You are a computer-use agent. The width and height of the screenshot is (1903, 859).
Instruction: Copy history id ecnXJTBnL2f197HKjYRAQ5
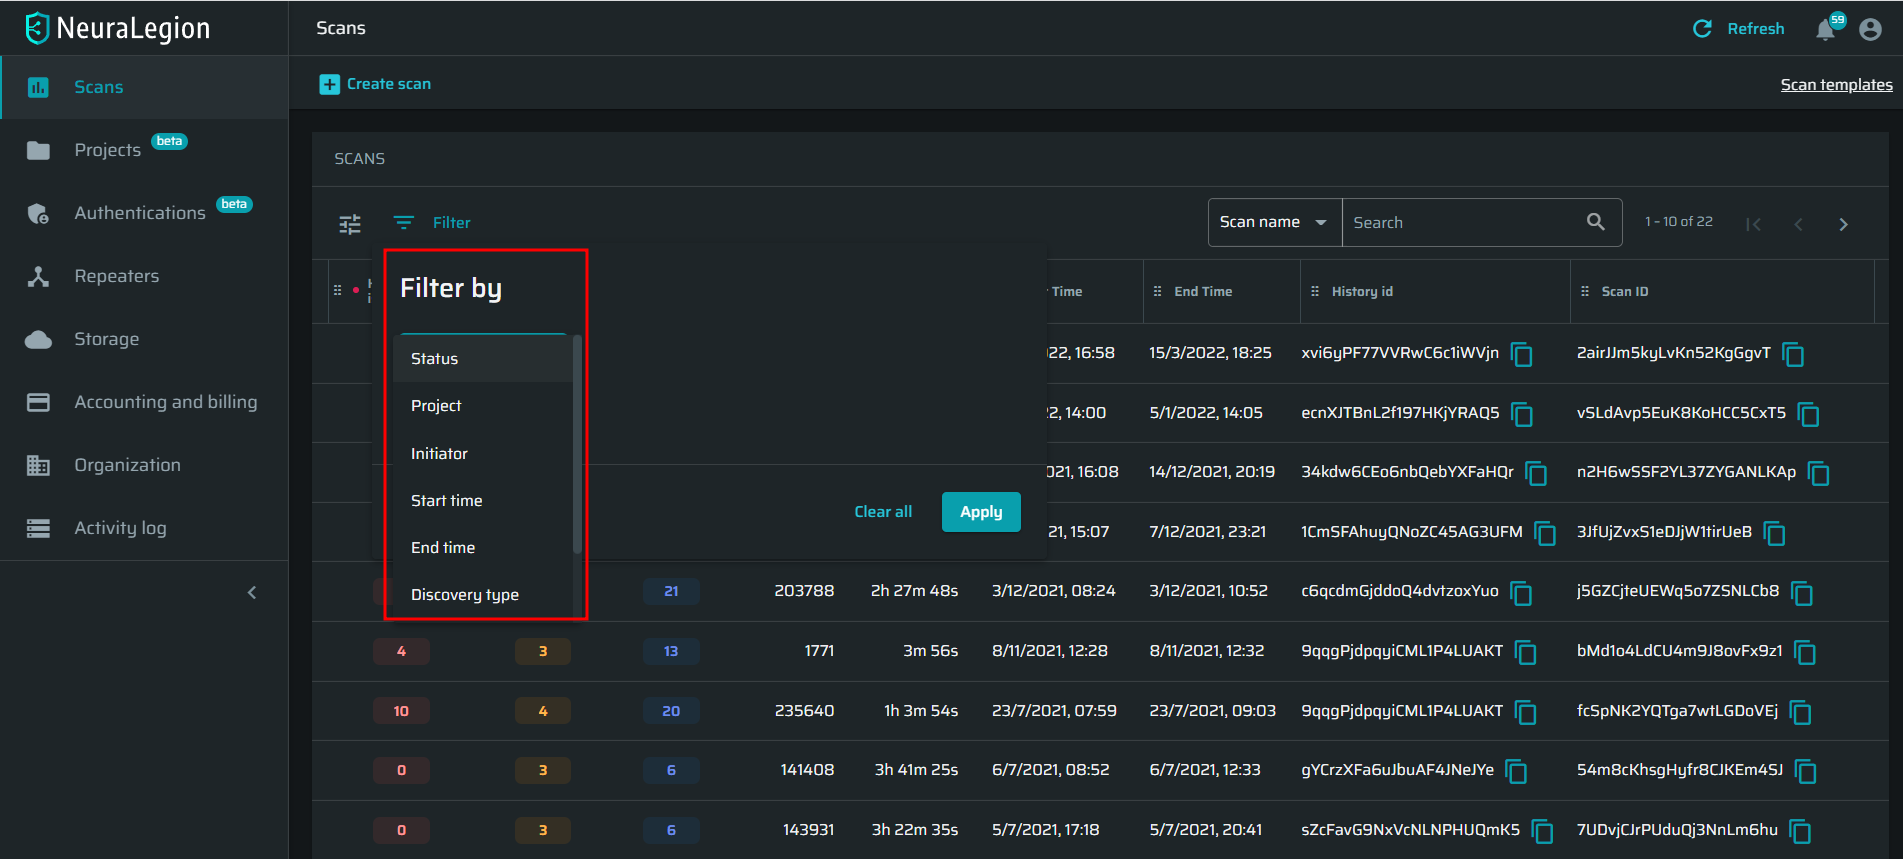pyautogui.click(x=1522, y=414)
